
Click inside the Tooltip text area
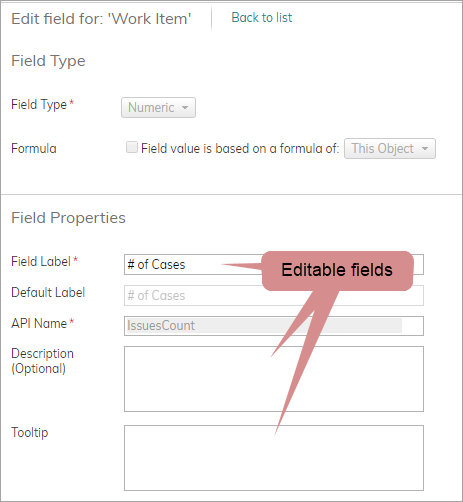pos(274,458)
